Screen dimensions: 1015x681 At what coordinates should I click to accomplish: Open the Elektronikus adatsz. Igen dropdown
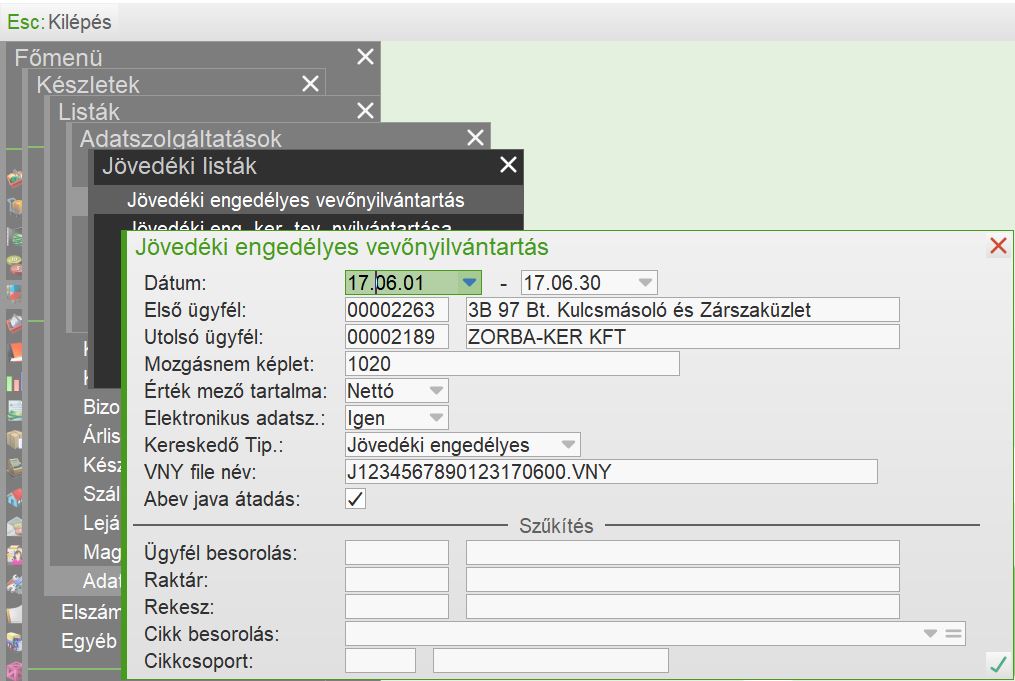point(436,418)
